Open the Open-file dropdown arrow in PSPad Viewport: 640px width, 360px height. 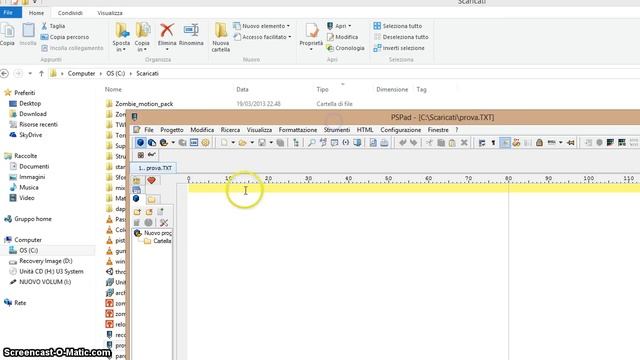(x=252, y=143)
